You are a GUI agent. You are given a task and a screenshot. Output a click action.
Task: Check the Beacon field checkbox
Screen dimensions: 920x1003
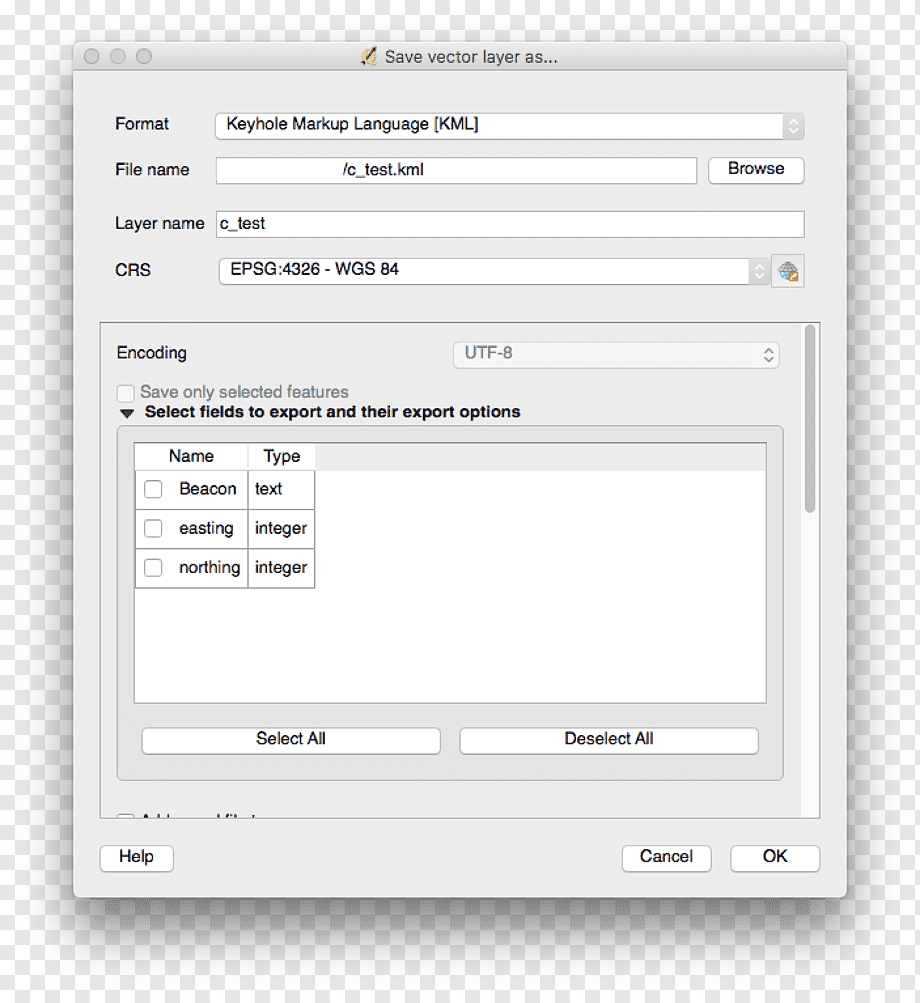(x=153, y=489)
